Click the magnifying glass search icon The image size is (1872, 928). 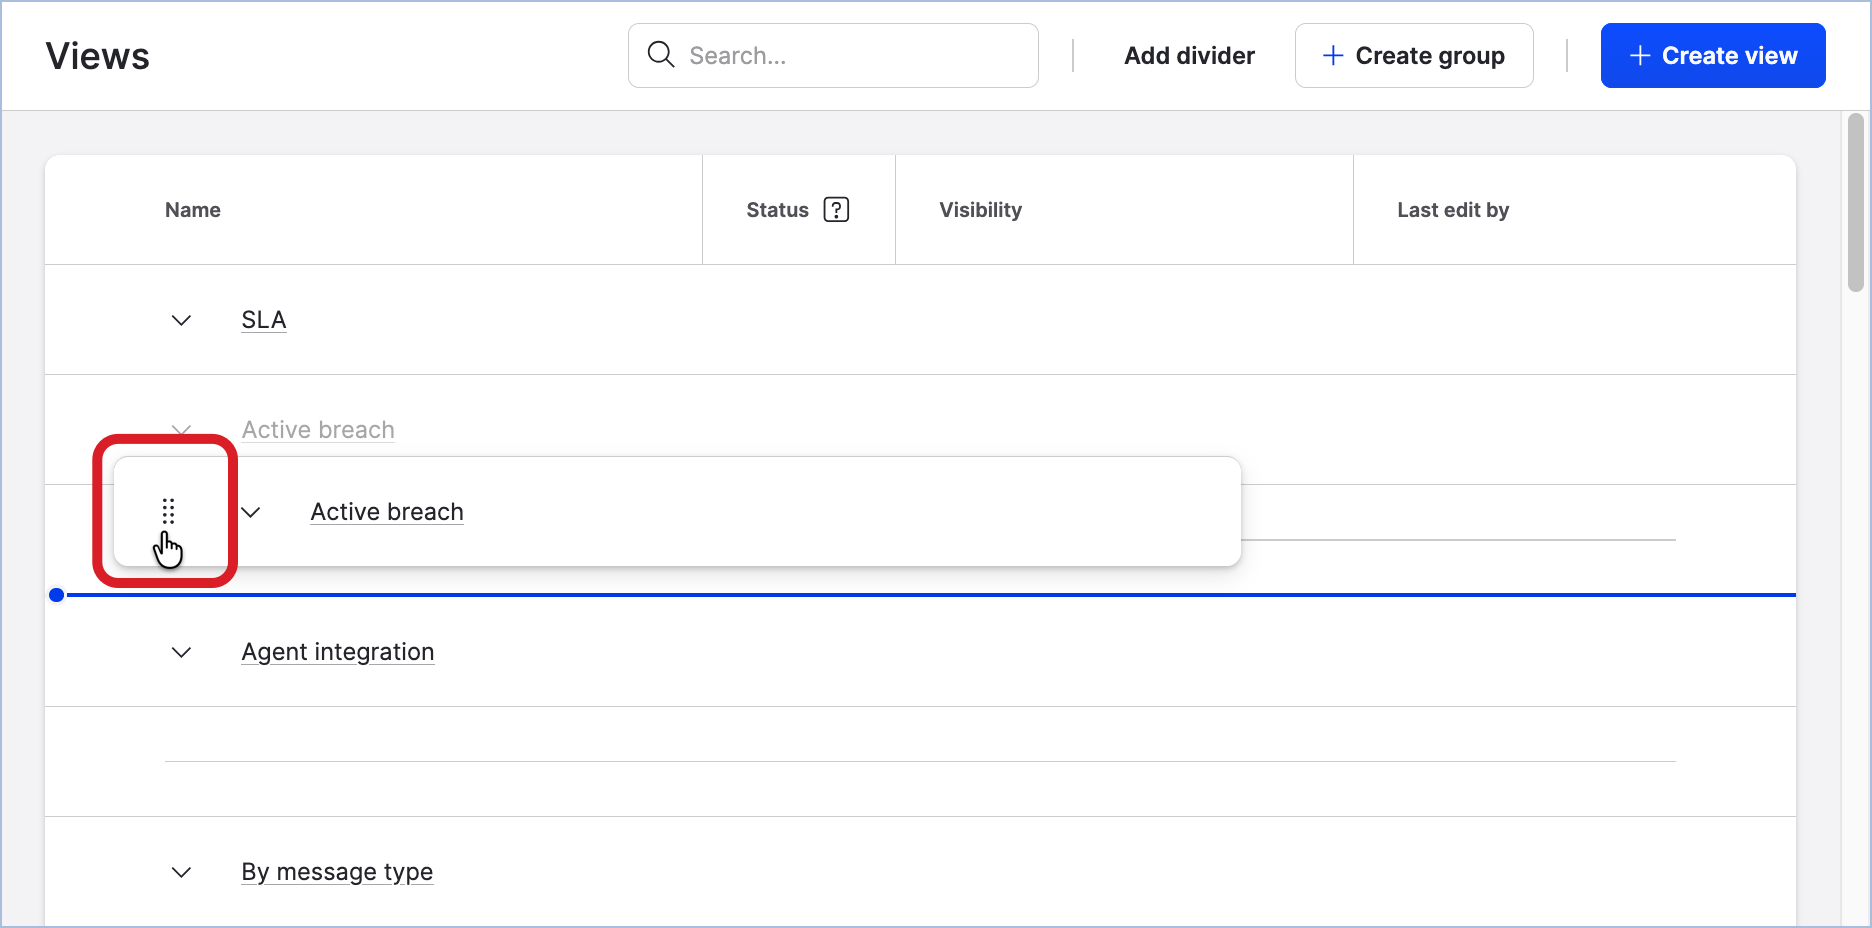660,54
